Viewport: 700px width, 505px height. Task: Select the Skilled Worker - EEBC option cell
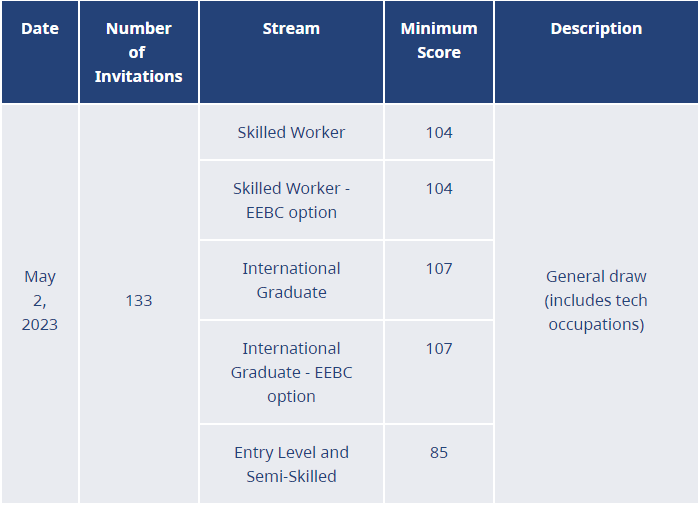tap(291, 200)
